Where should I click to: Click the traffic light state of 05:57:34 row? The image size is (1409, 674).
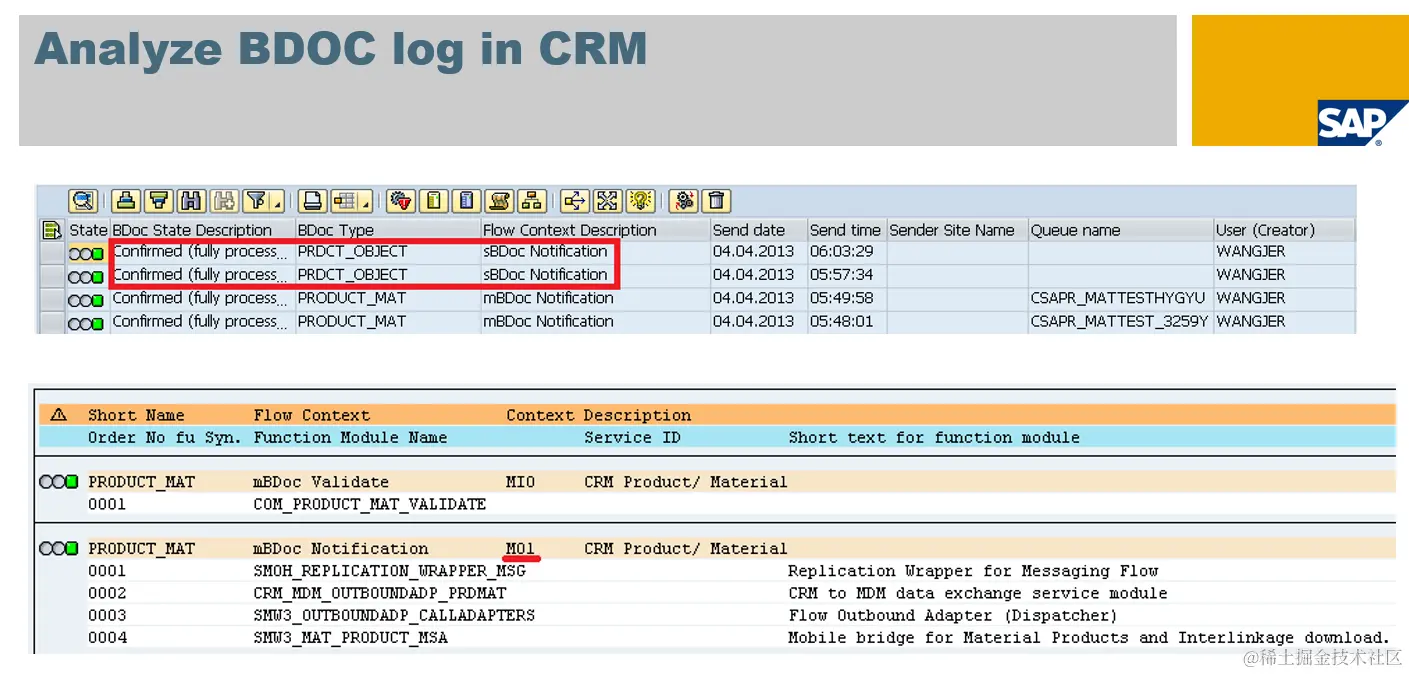click(x=86, y=277)
